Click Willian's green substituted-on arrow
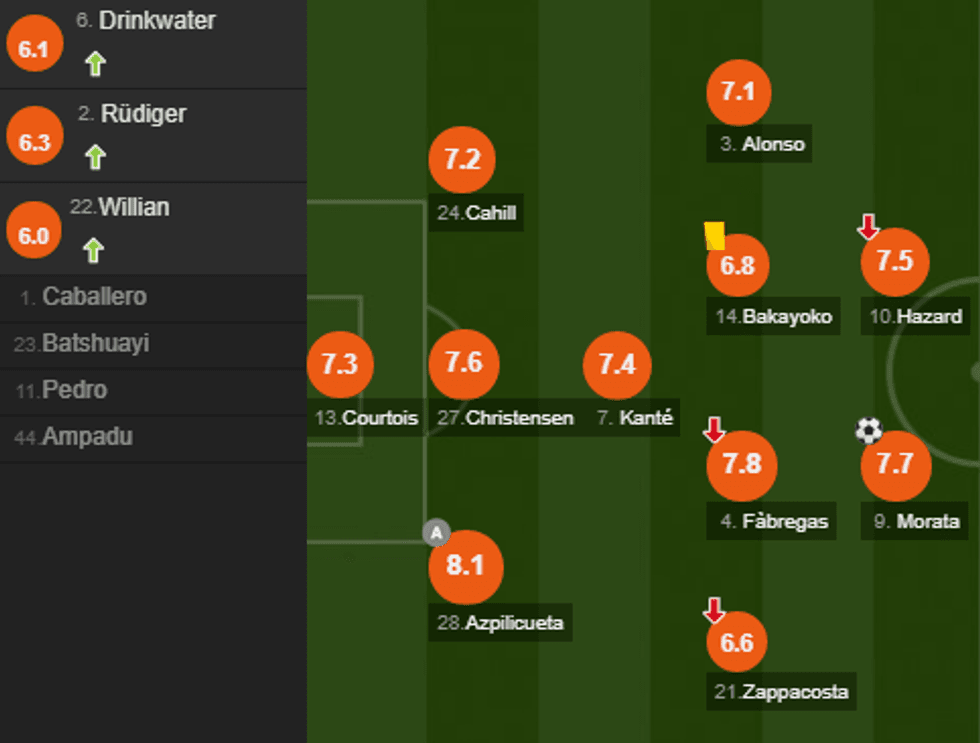The width and height of the screenshot is (980, 743). pos(94,250)
